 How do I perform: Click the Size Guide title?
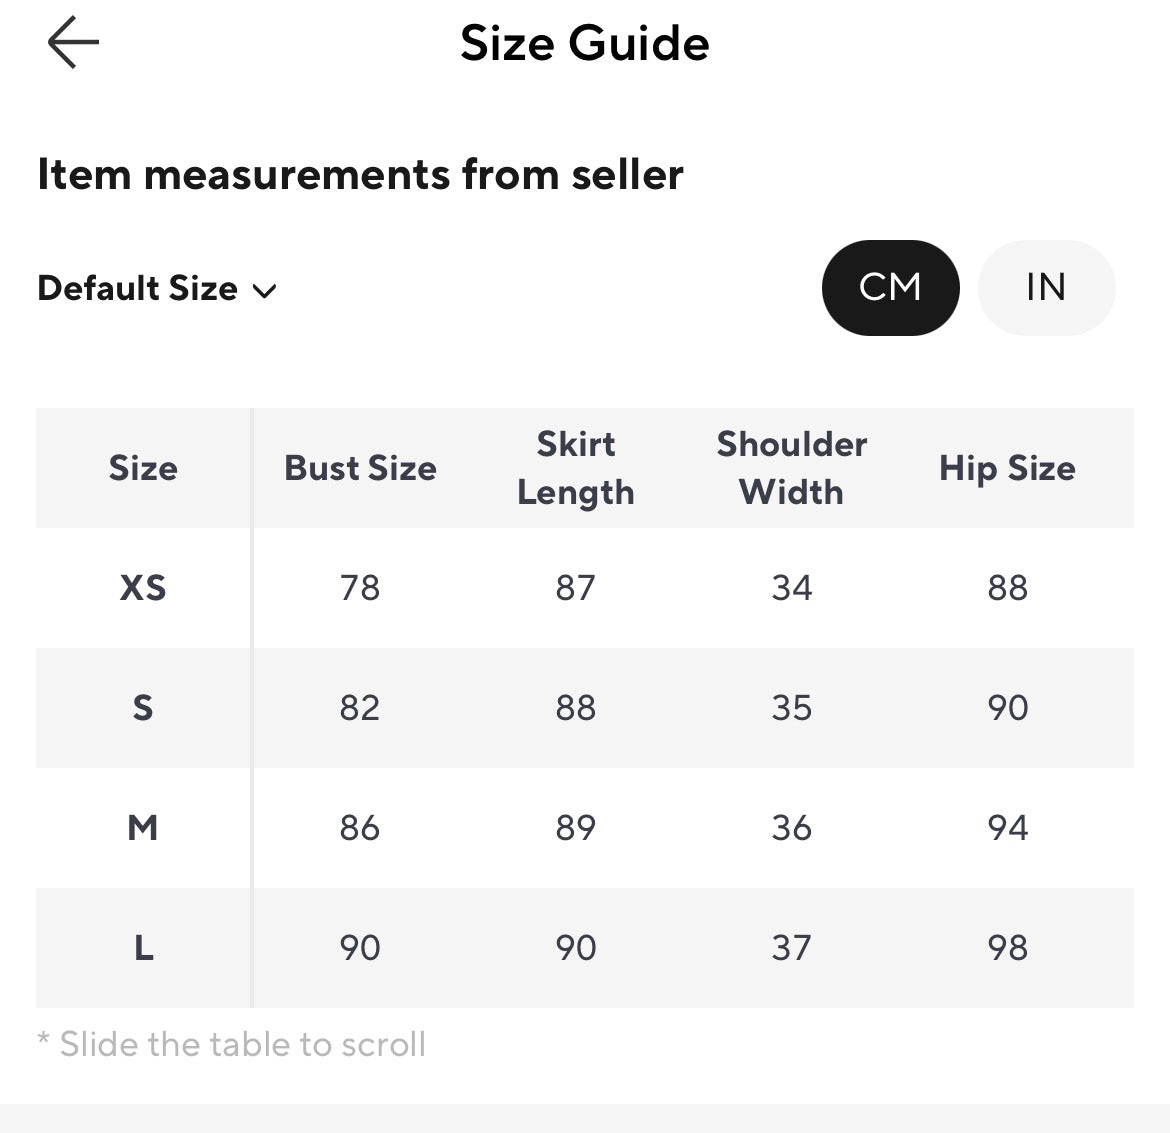click(584, 43)
